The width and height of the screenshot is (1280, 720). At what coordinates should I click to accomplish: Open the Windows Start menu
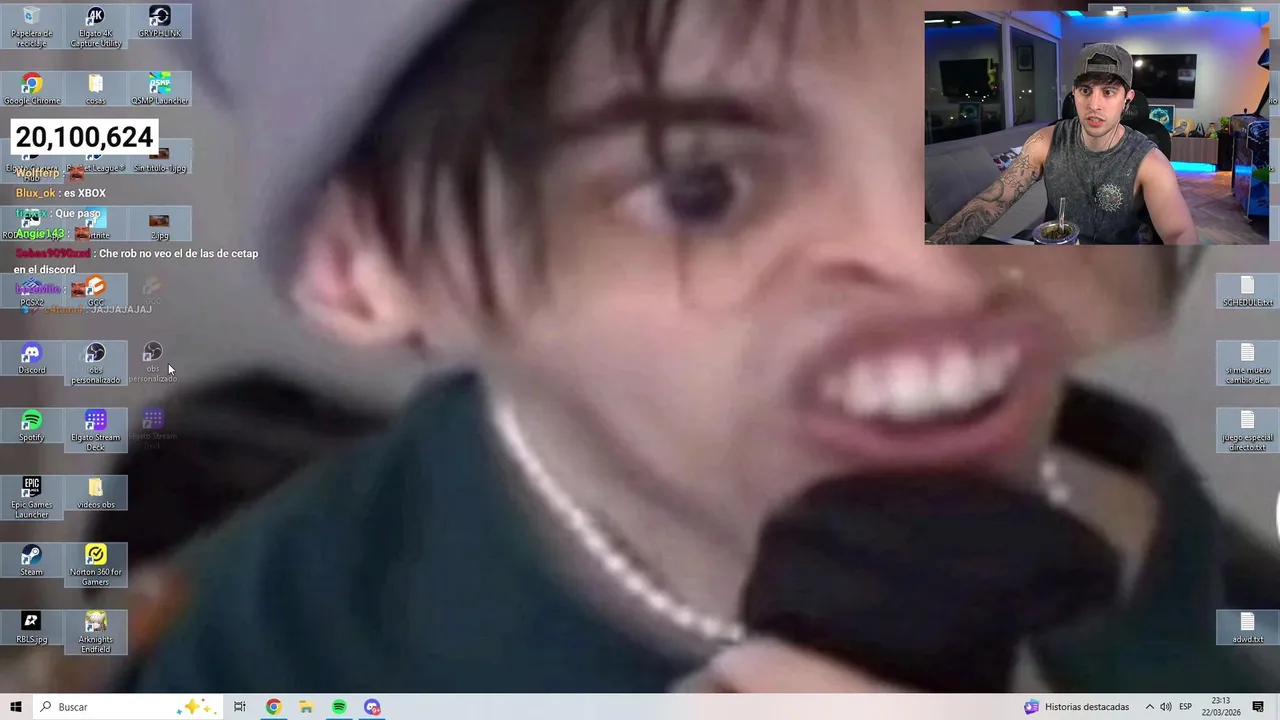click(16, 707)
